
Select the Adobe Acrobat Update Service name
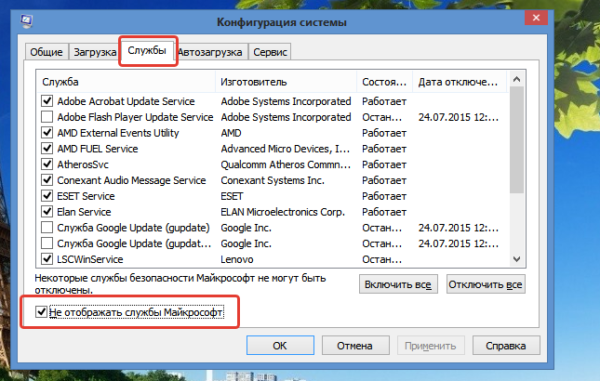pyautogui.click(x=126, y=101)
